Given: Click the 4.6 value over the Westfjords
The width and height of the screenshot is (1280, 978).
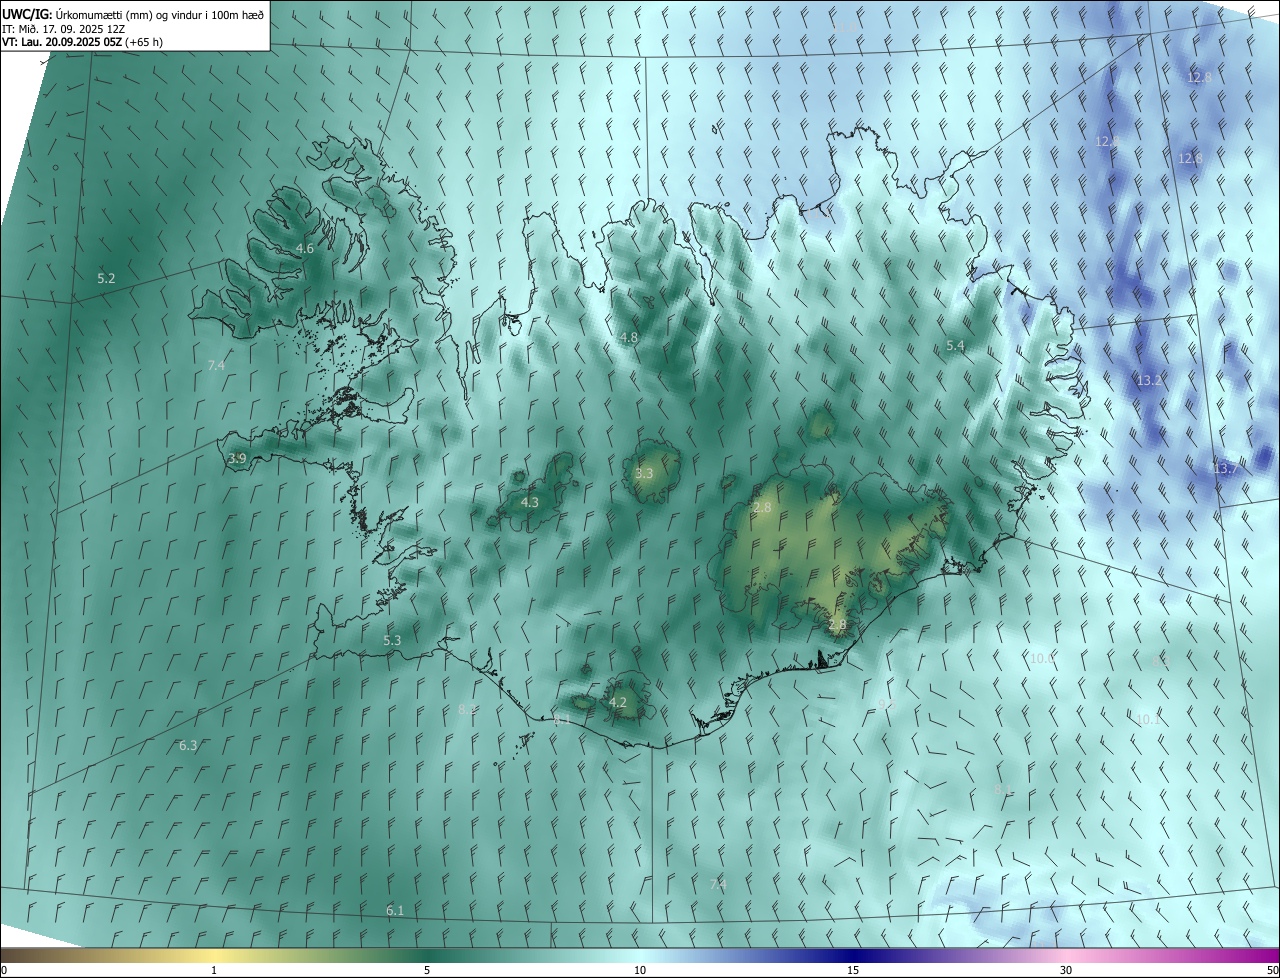Looking at the screenshot, I should pyautogui.click(x=305, y=248).
